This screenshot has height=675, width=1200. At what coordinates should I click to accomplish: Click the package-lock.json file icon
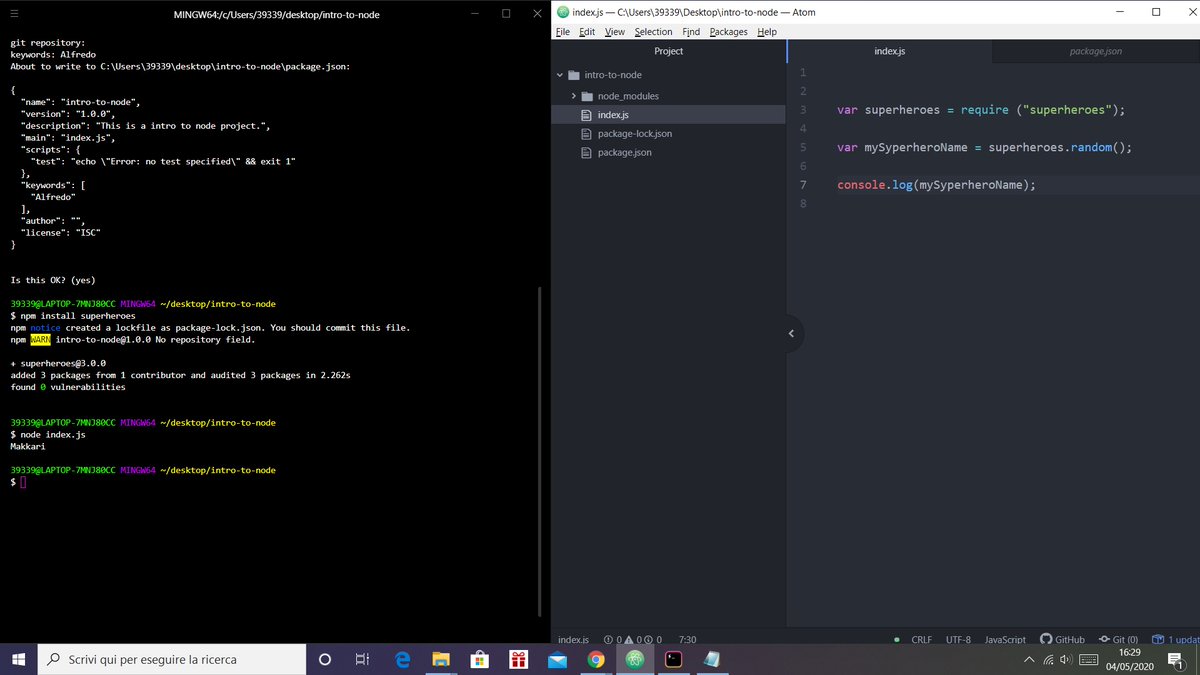tap(588, 134)
